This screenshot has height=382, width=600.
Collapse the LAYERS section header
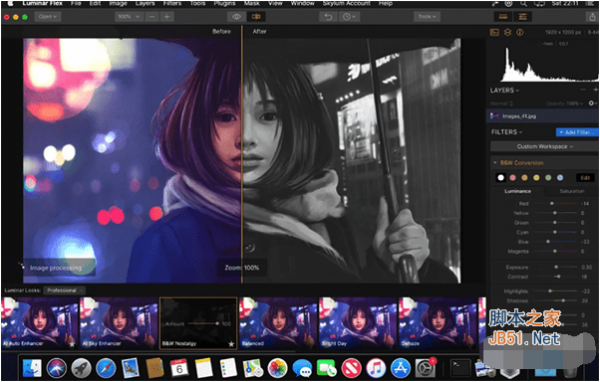pos(504,90)
